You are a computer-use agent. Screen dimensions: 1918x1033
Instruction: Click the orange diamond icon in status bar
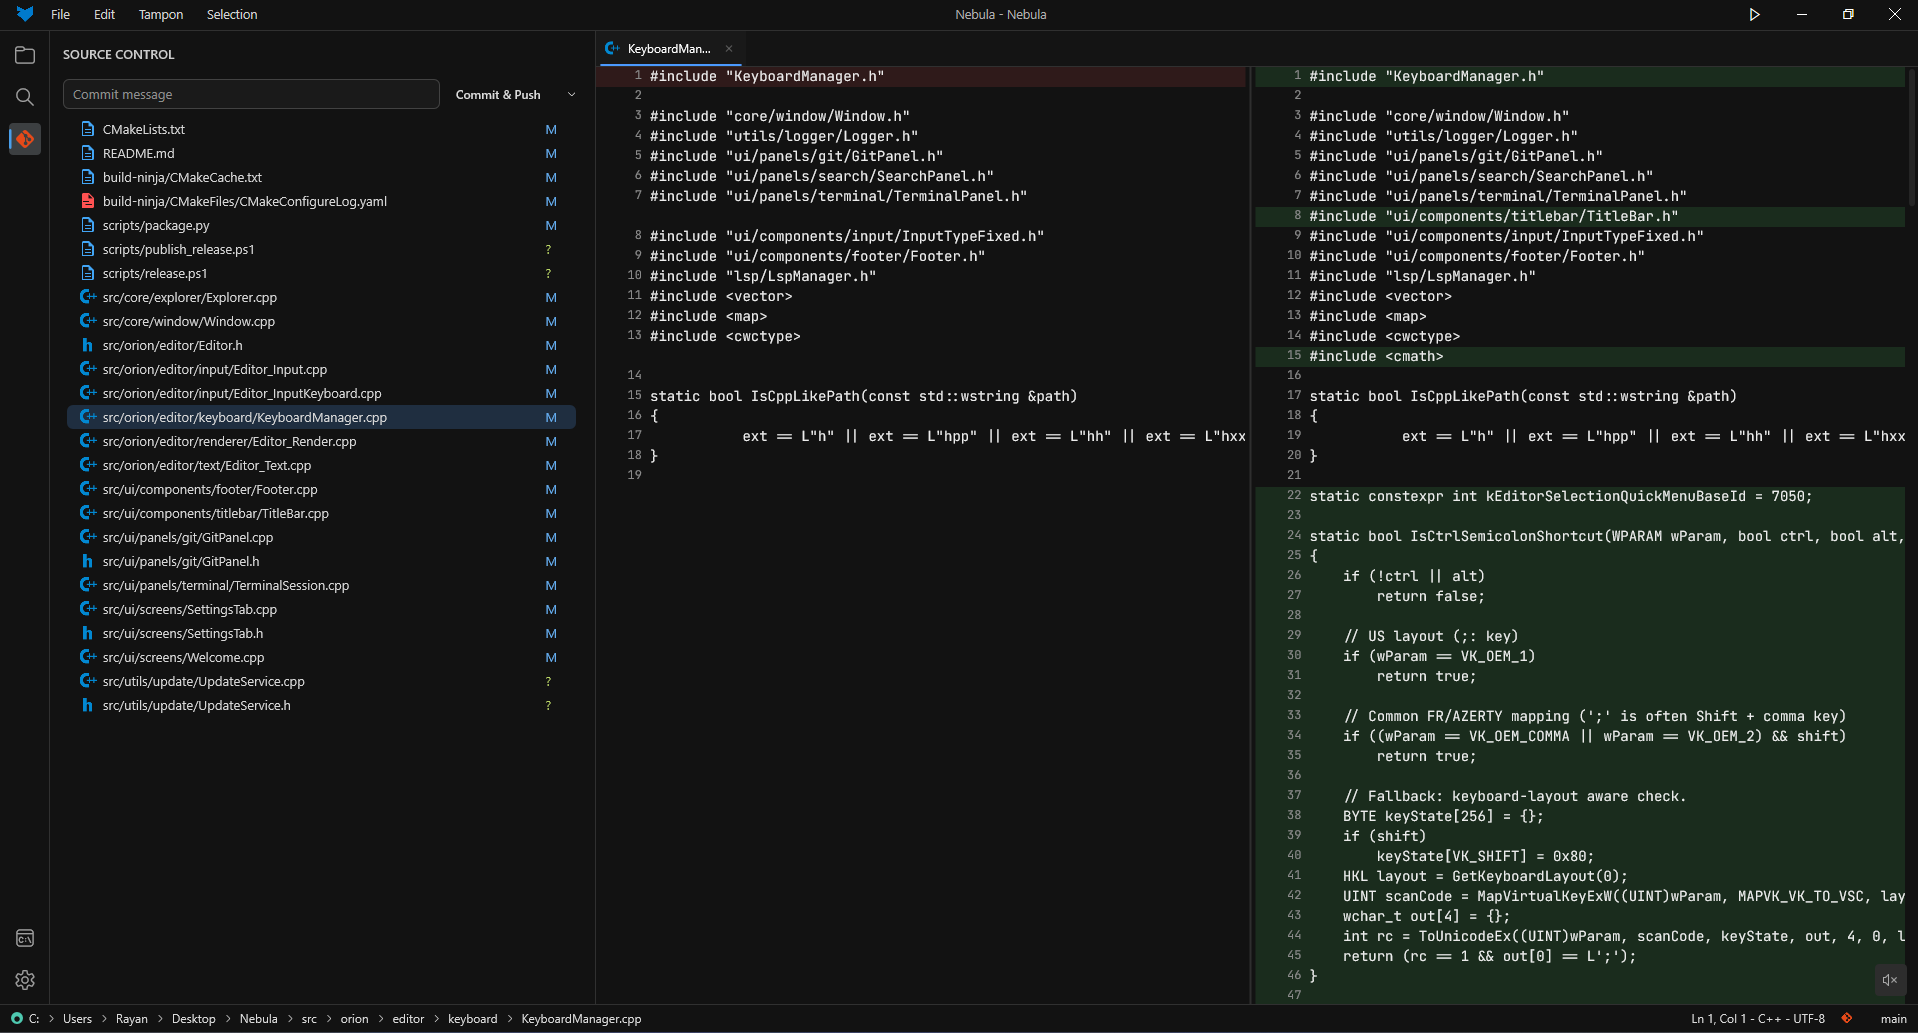pyautogui.click(x=1846, y=1018)
